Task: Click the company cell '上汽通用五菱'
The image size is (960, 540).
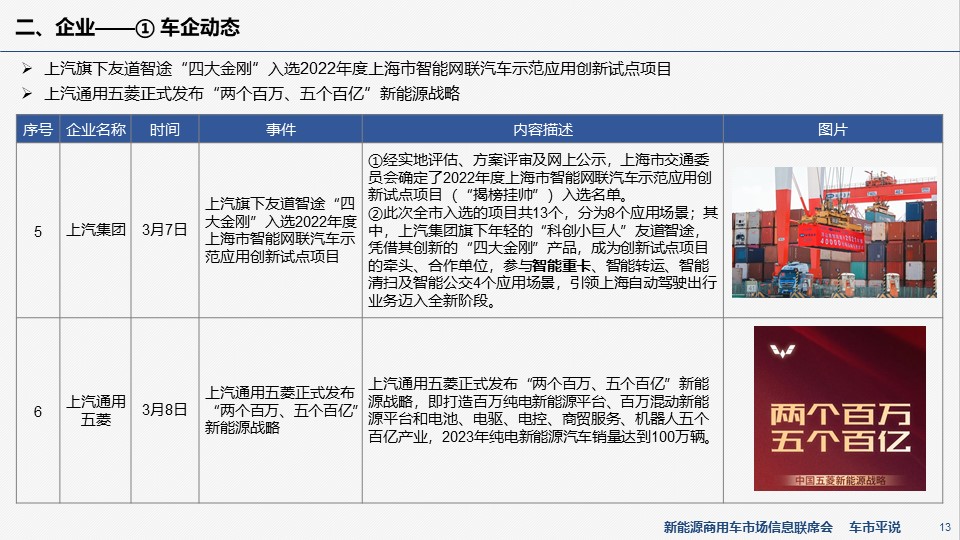Action: coord(96,410)
